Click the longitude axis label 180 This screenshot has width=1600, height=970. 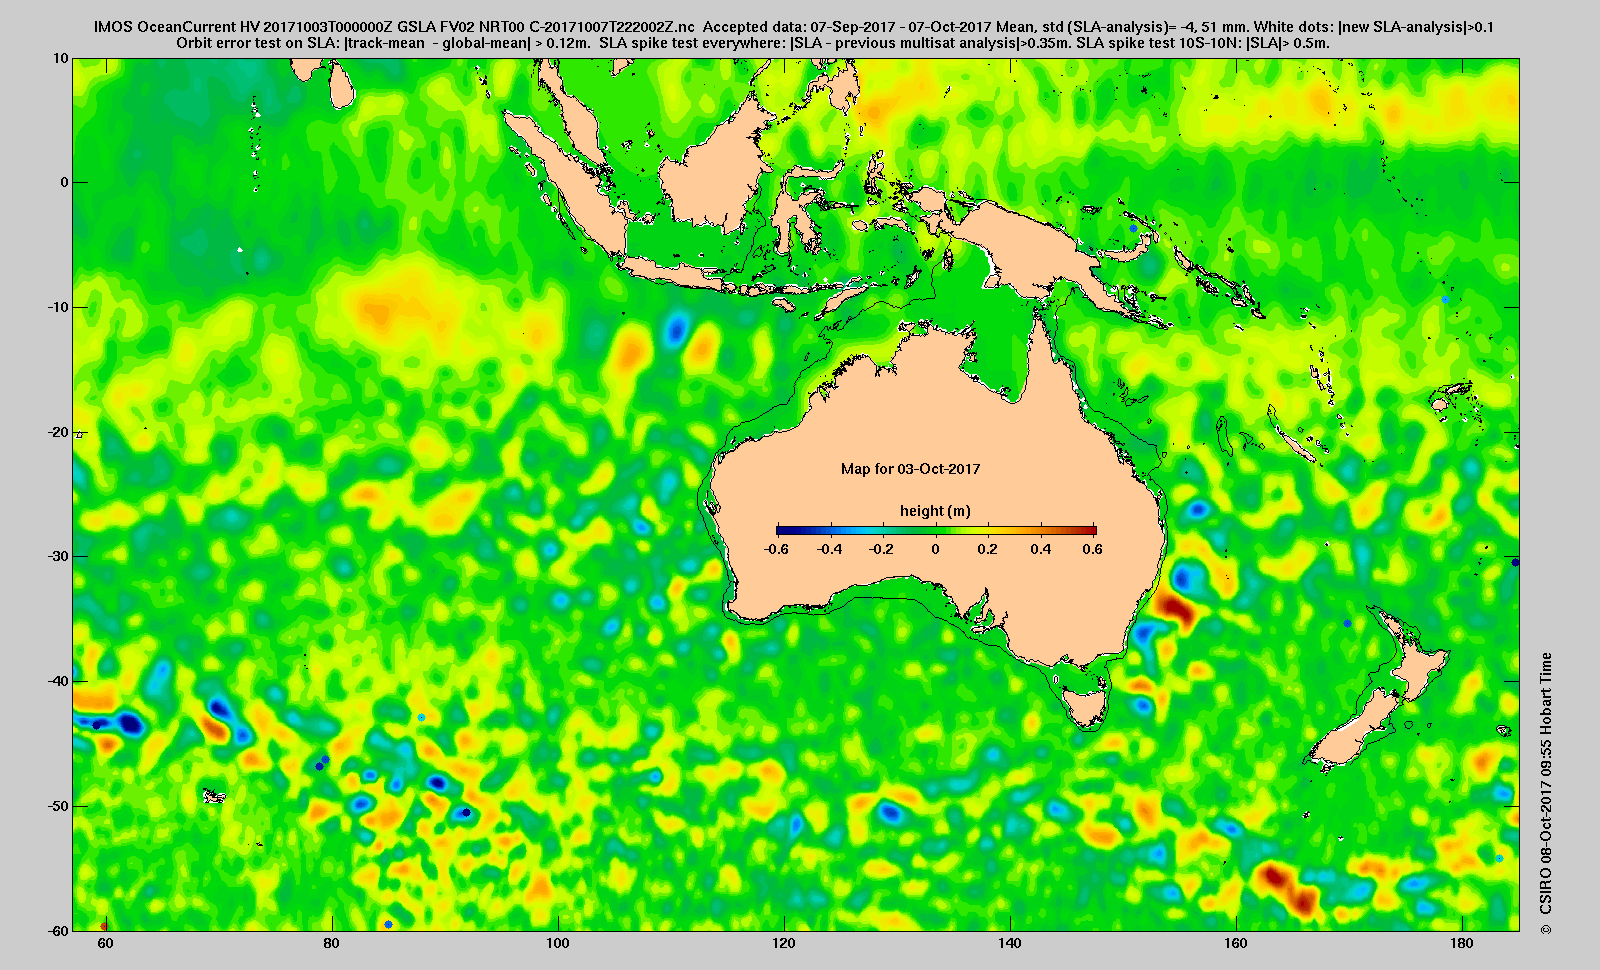[1461, 943]
